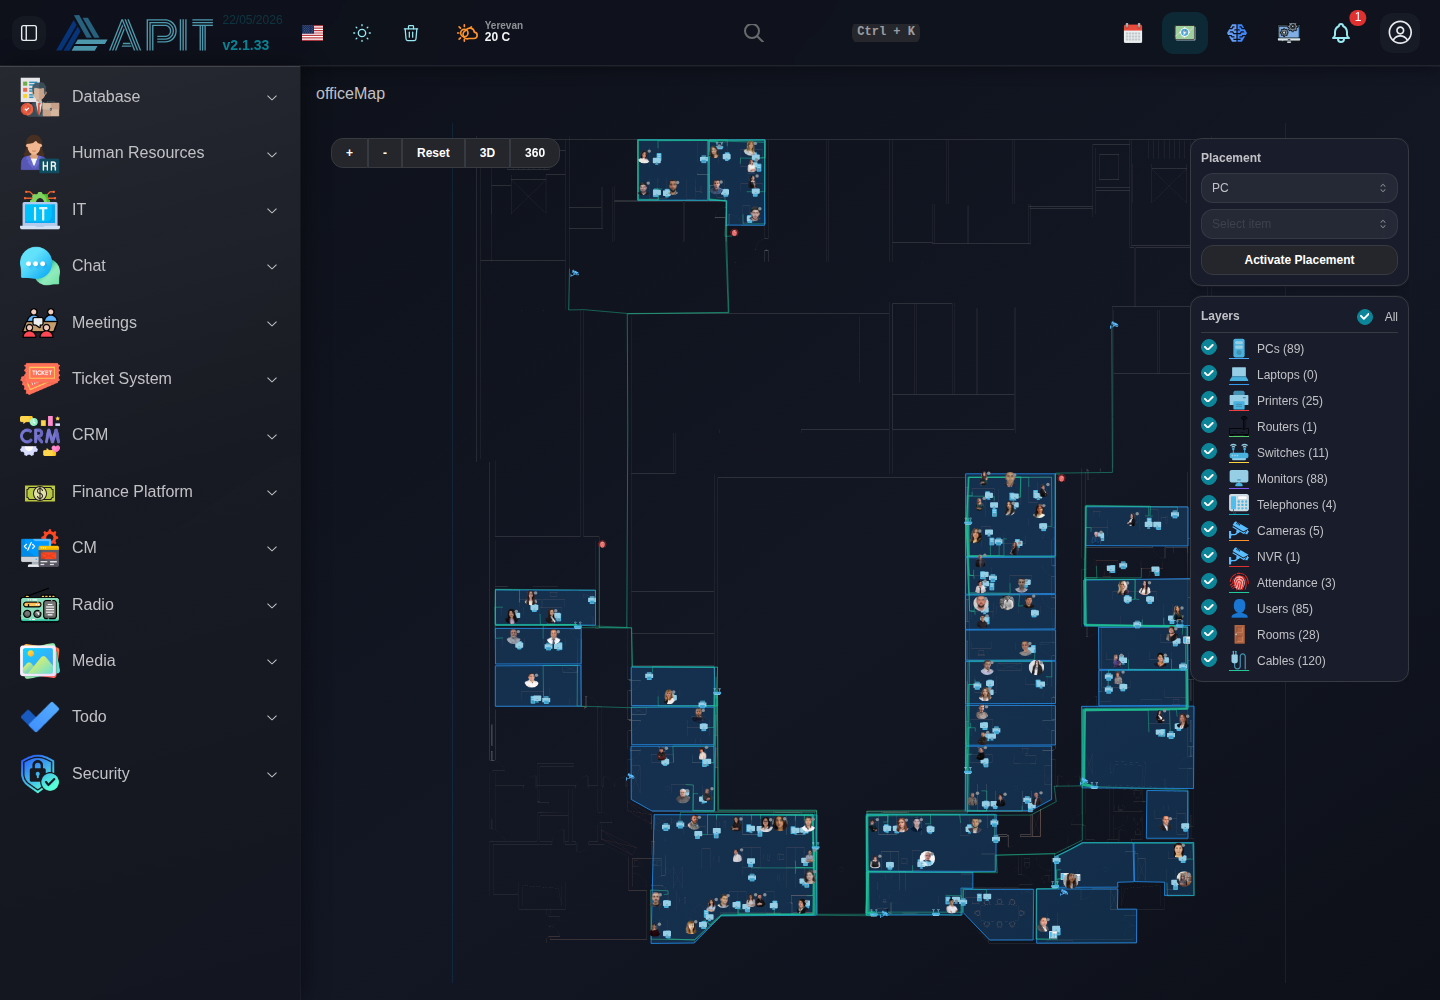Switch map to 3D view
This screenshot has width=1440, height=1000.
click(x=487, y=153)
